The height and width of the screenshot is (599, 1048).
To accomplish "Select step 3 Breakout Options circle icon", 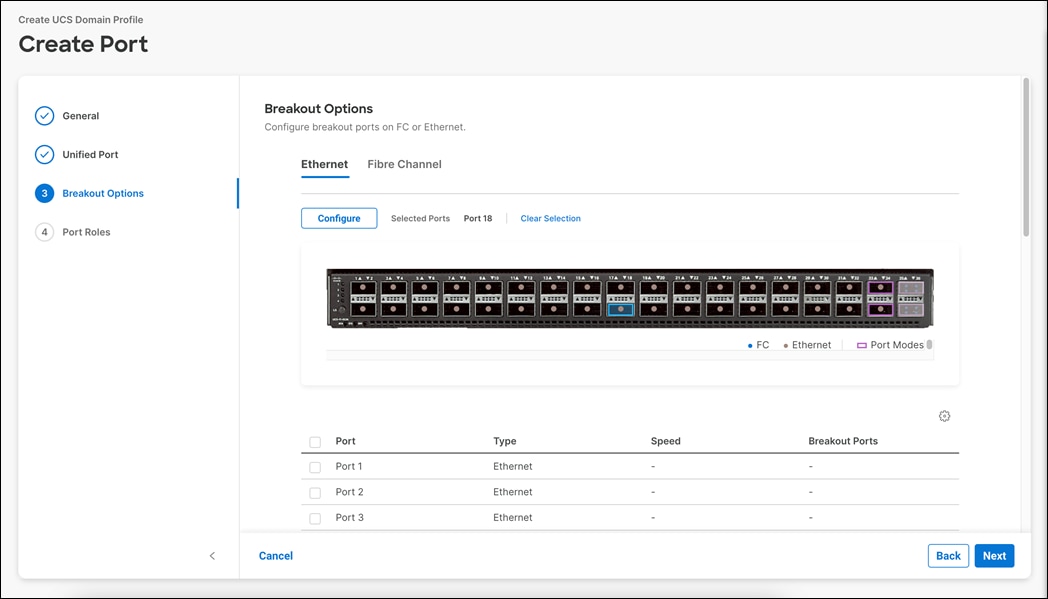I will [x=44, y=193].
